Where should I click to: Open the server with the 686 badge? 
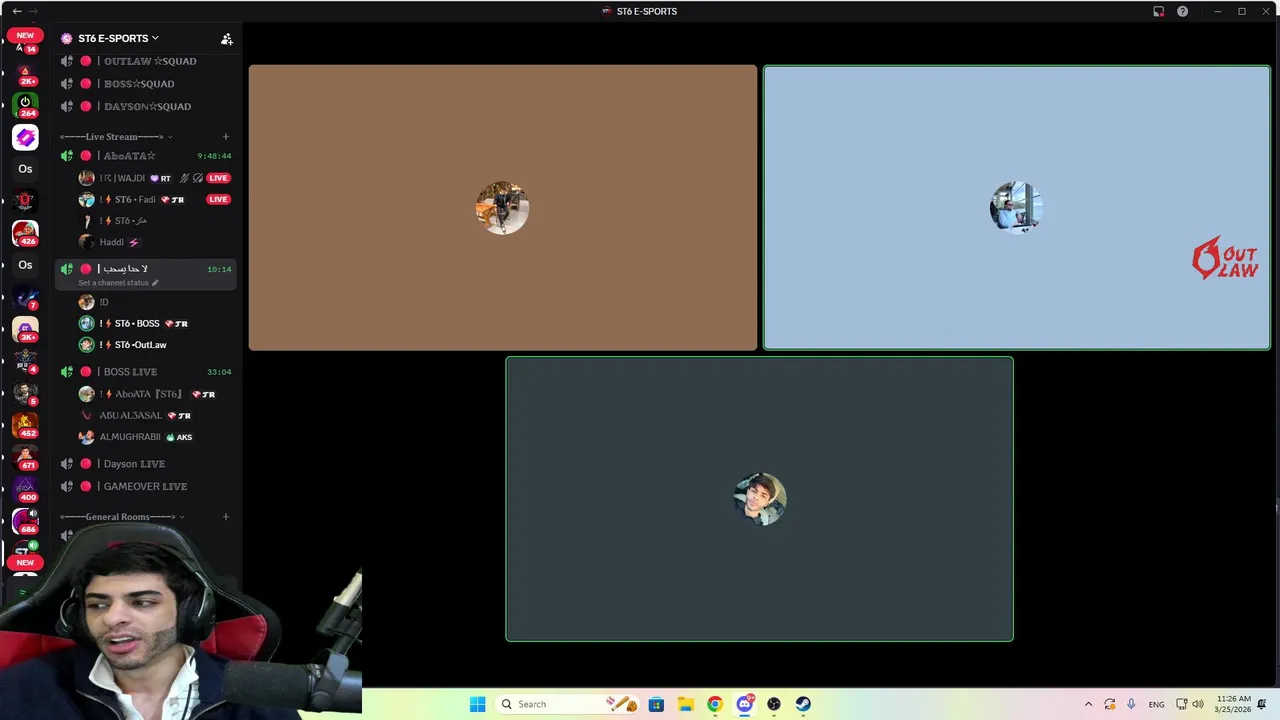(x=25, y=521)
